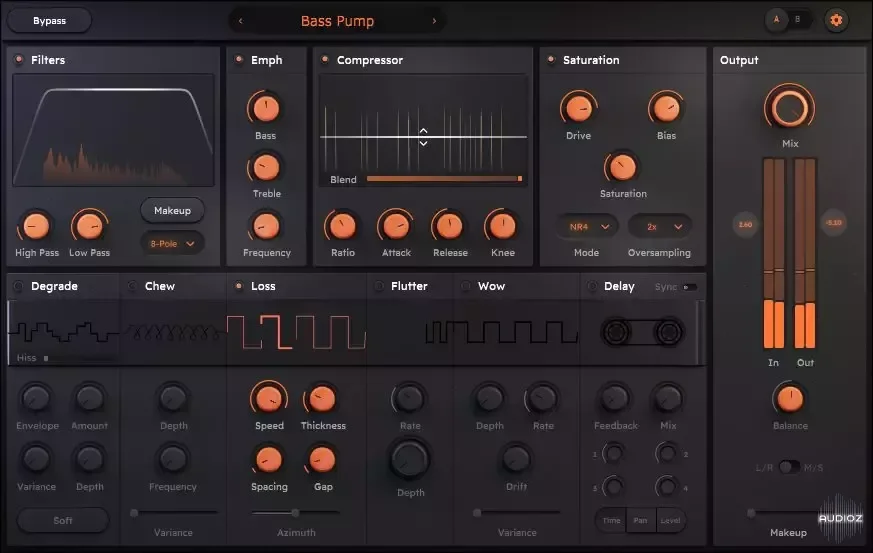Toggle the Emph section power

(239, 59)
